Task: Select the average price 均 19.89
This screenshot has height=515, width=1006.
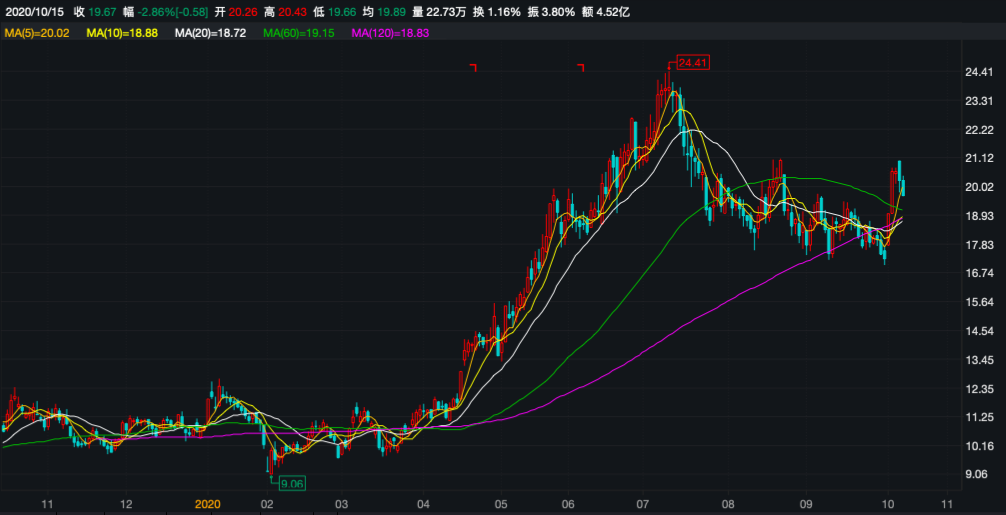Action: pyautogui.click(x=386, y=12)
